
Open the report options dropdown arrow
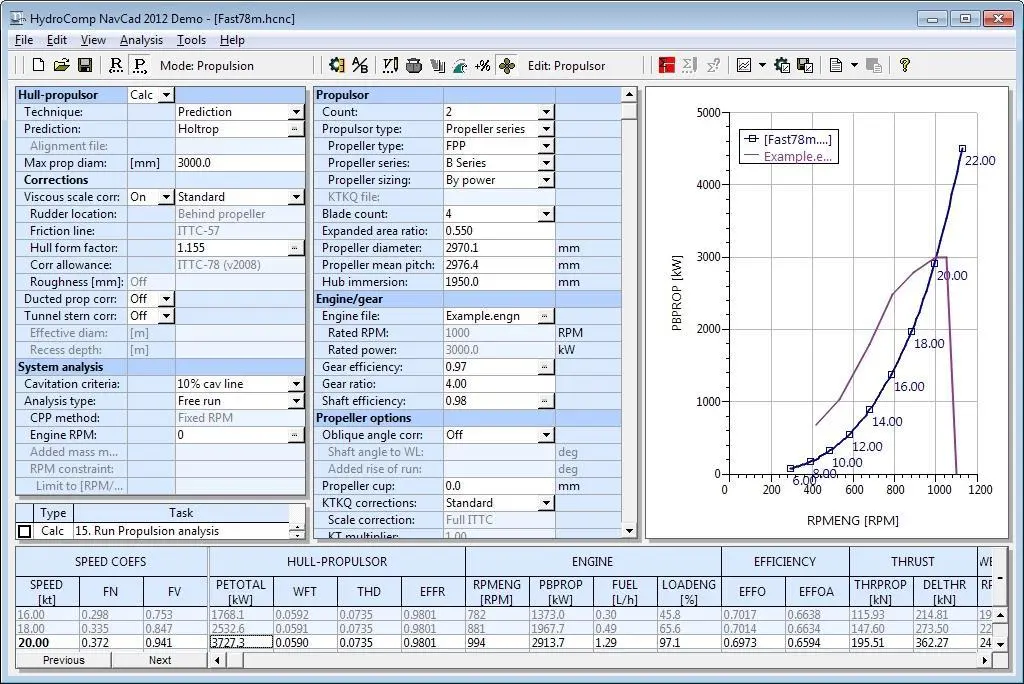[x=854, y=65]
